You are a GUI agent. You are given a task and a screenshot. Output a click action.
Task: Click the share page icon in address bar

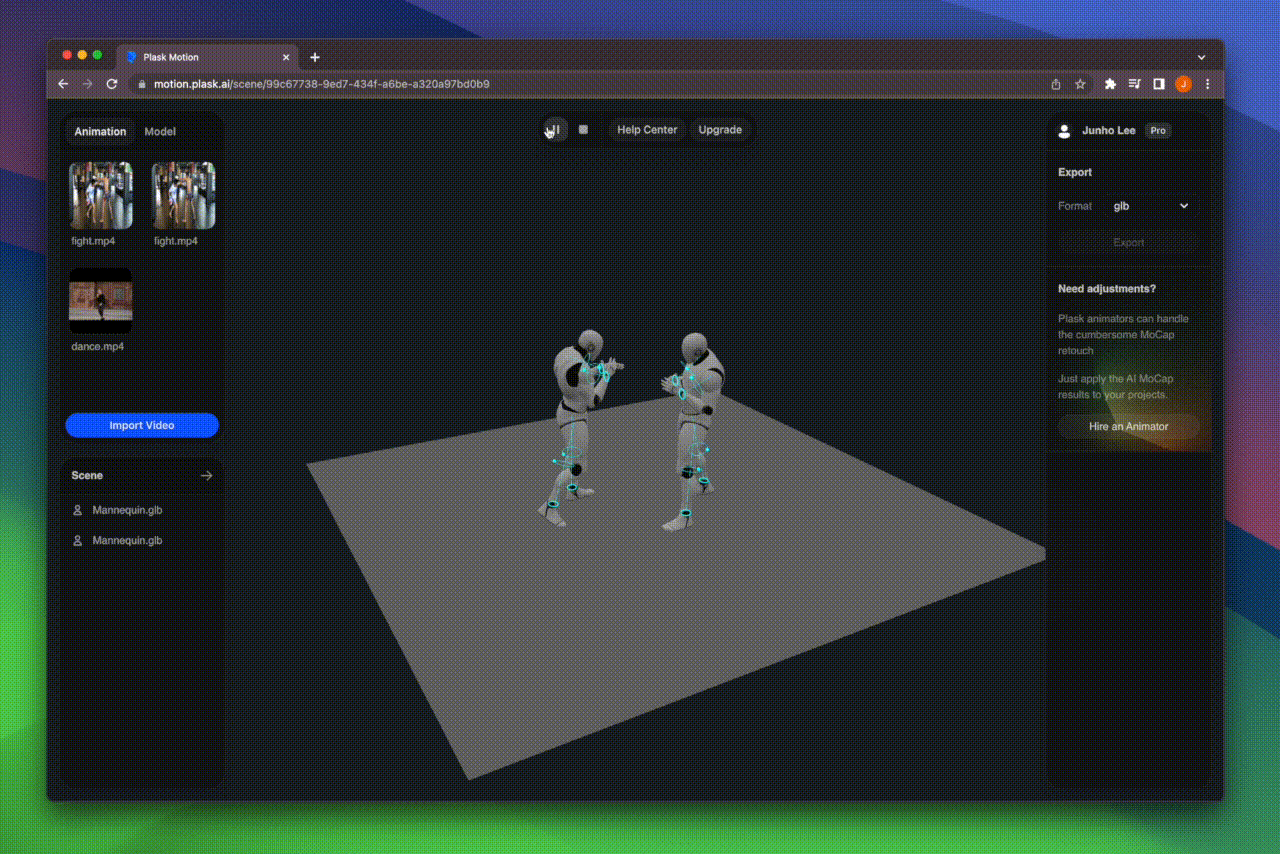pyautogui.click(x=1056, y=85)
